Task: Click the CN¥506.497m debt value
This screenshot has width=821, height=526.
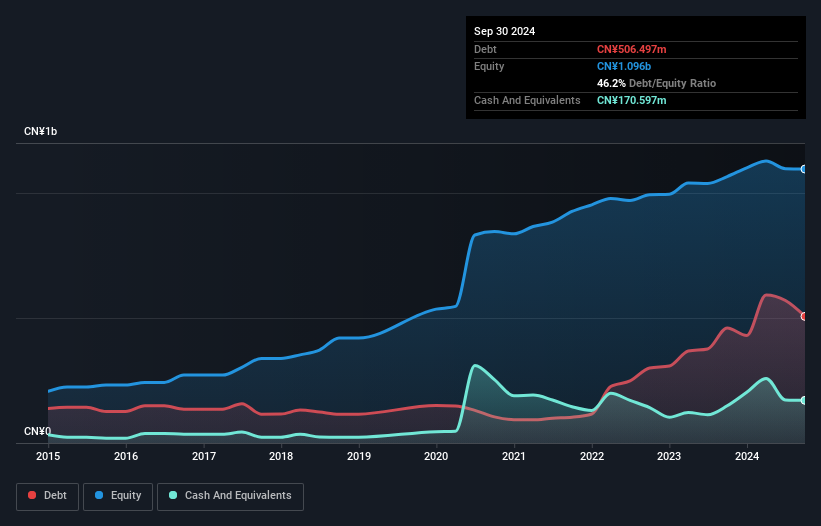Action: (x=631, y=49)
